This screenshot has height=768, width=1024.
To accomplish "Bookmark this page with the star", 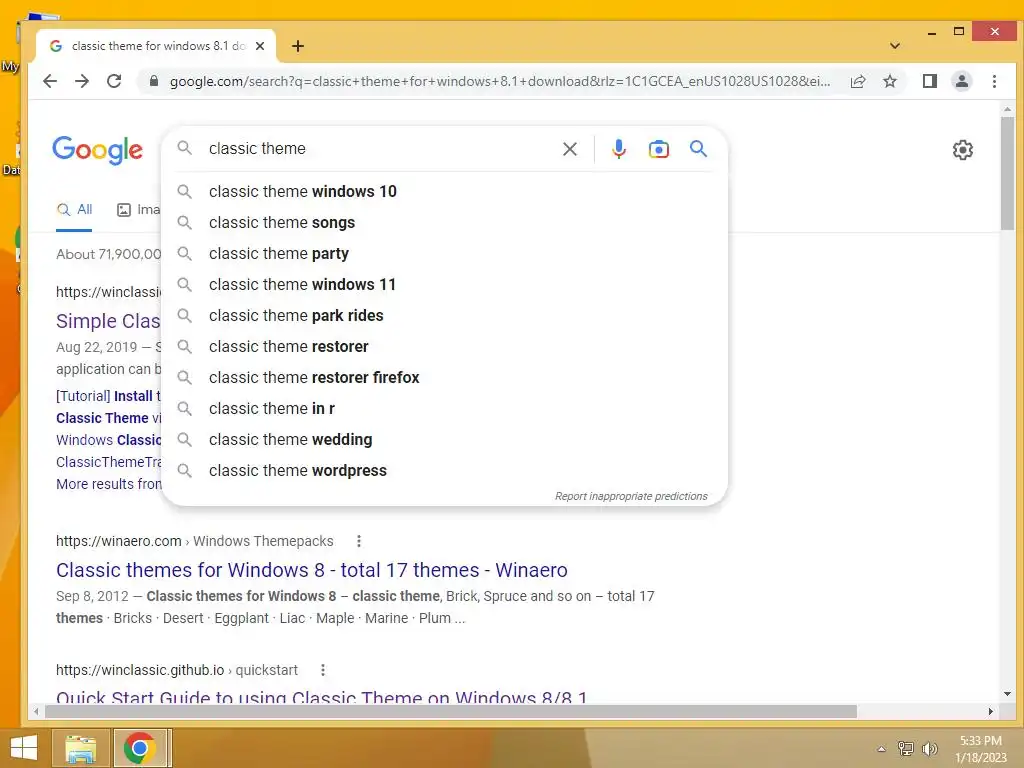I will pos(889,81).
